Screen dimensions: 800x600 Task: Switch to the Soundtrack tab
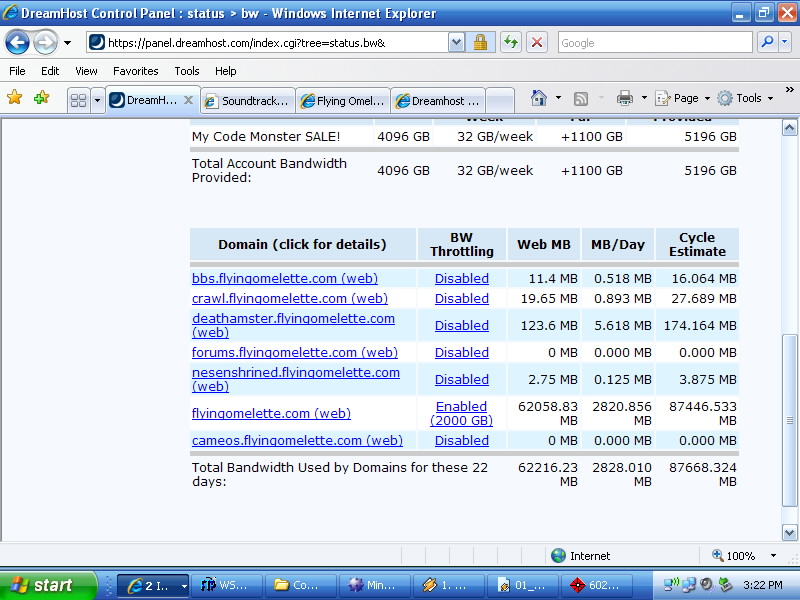coord(248,101)
